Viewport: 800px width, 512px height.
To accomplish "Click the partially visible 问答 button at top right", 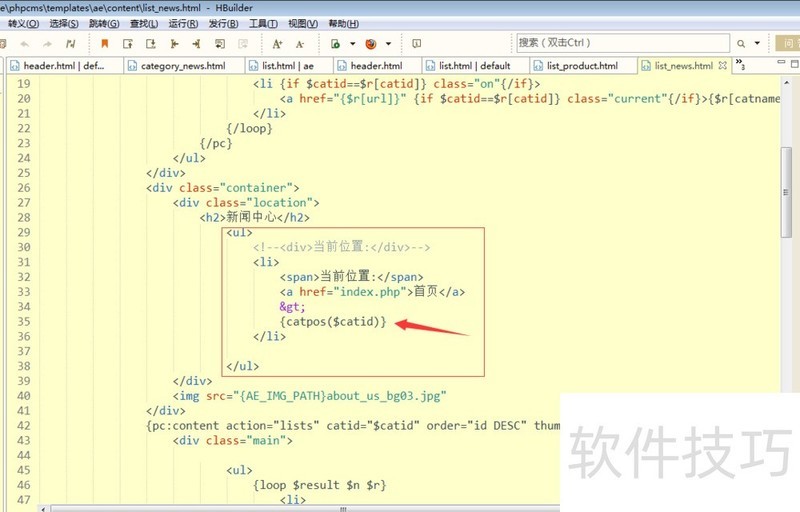I will click(788, 43).
